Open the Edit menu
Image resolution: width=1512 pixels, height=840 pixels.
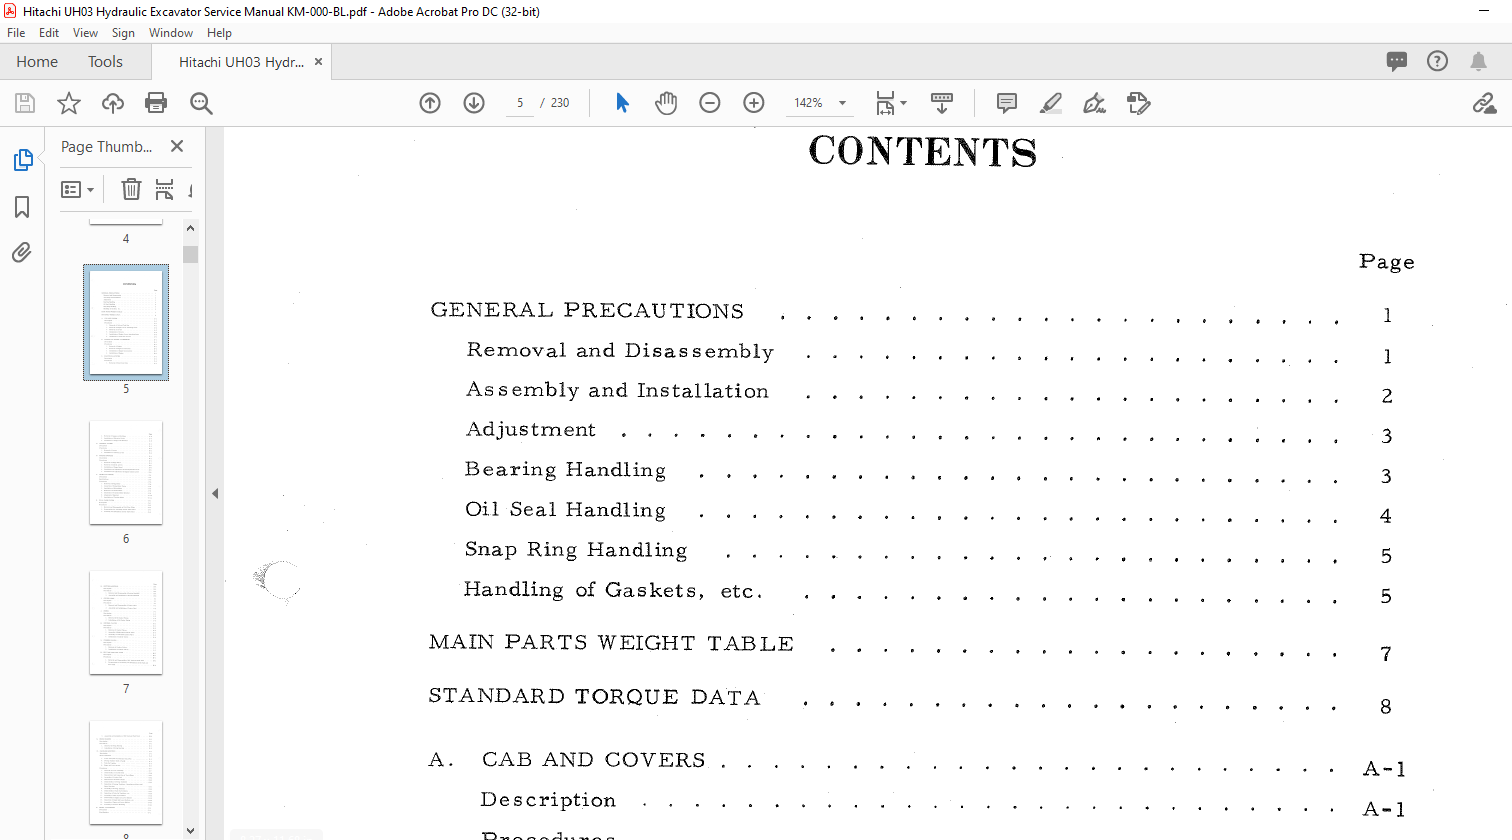click(x=49, y=33)
